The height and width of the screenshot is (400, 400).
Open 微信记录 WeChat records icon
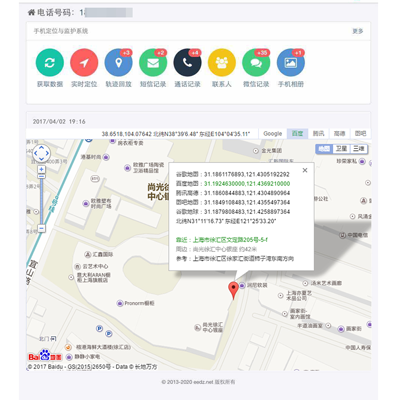pyautogui.click(x=256, y=63)
